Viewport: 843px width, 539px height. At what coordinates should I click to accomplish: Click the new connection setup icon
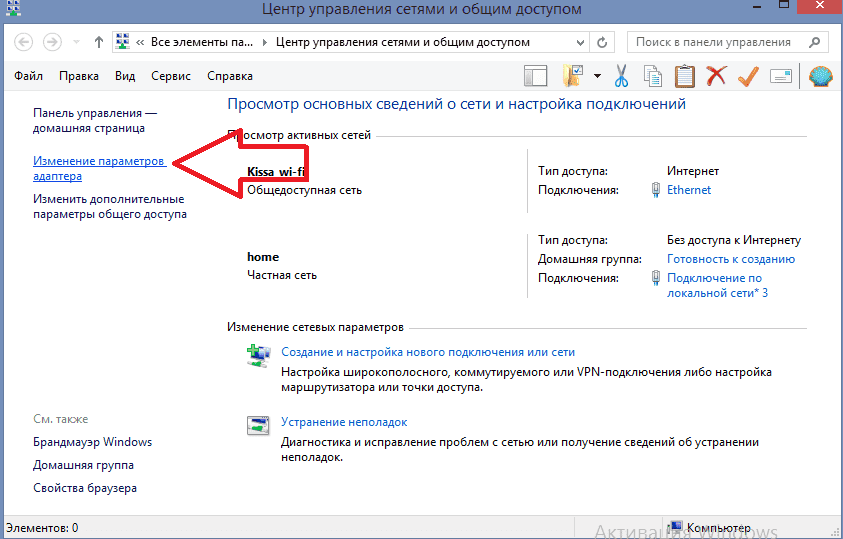tap(259, 356)
